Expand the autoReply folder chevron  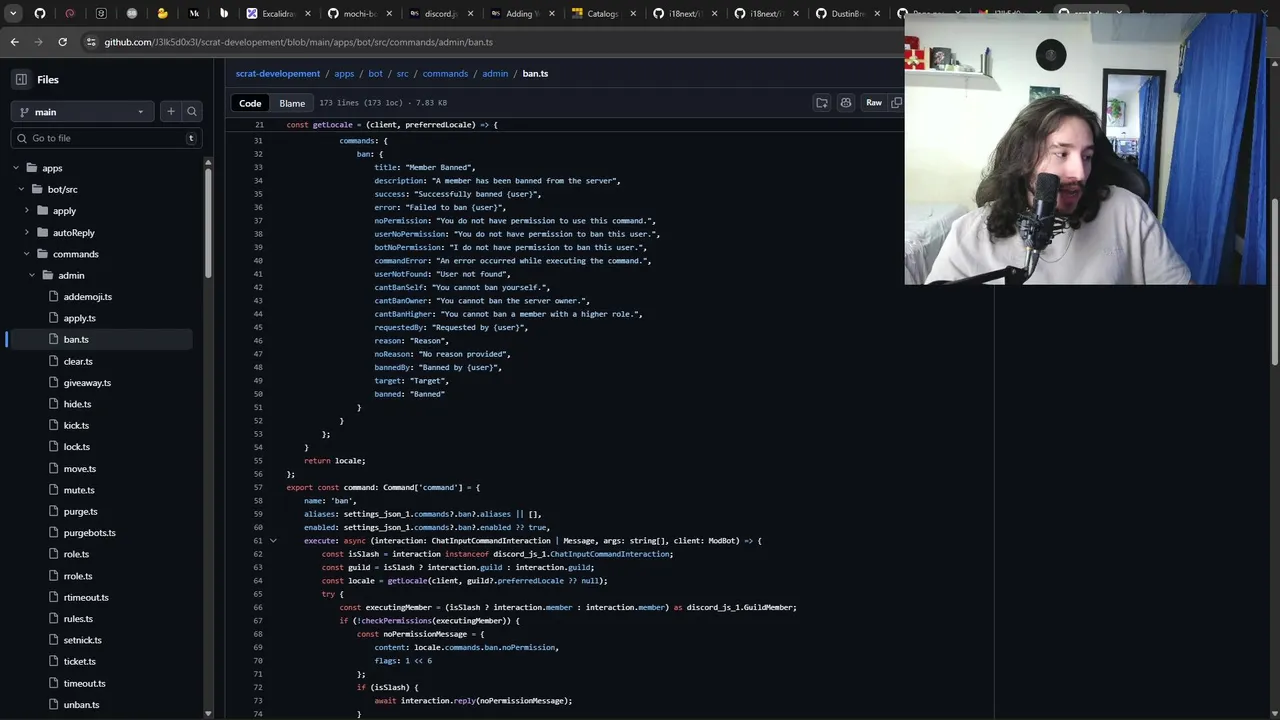point(27,232)
